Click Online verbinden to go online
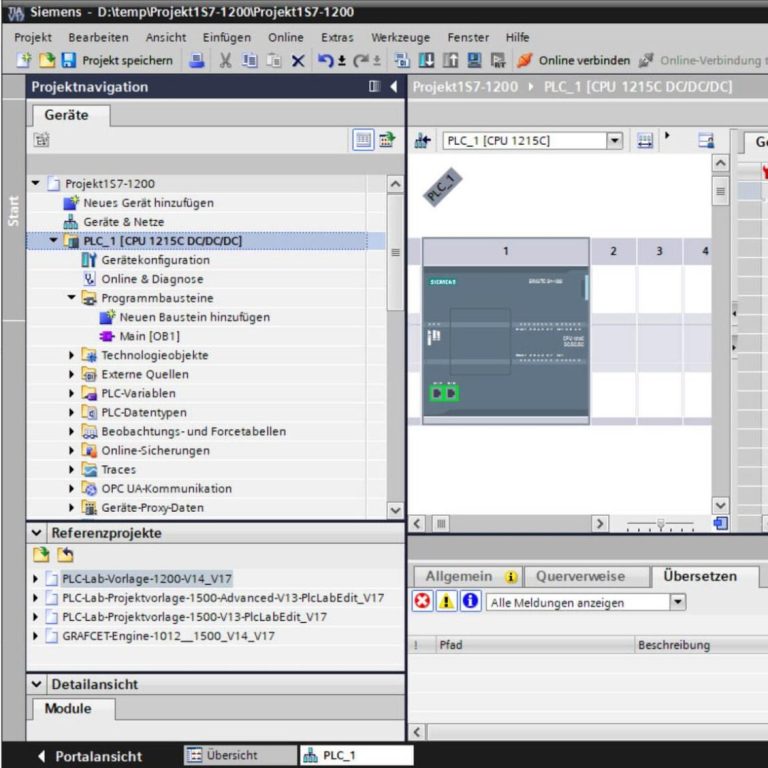The image size is (768, 768). point(574,60)
